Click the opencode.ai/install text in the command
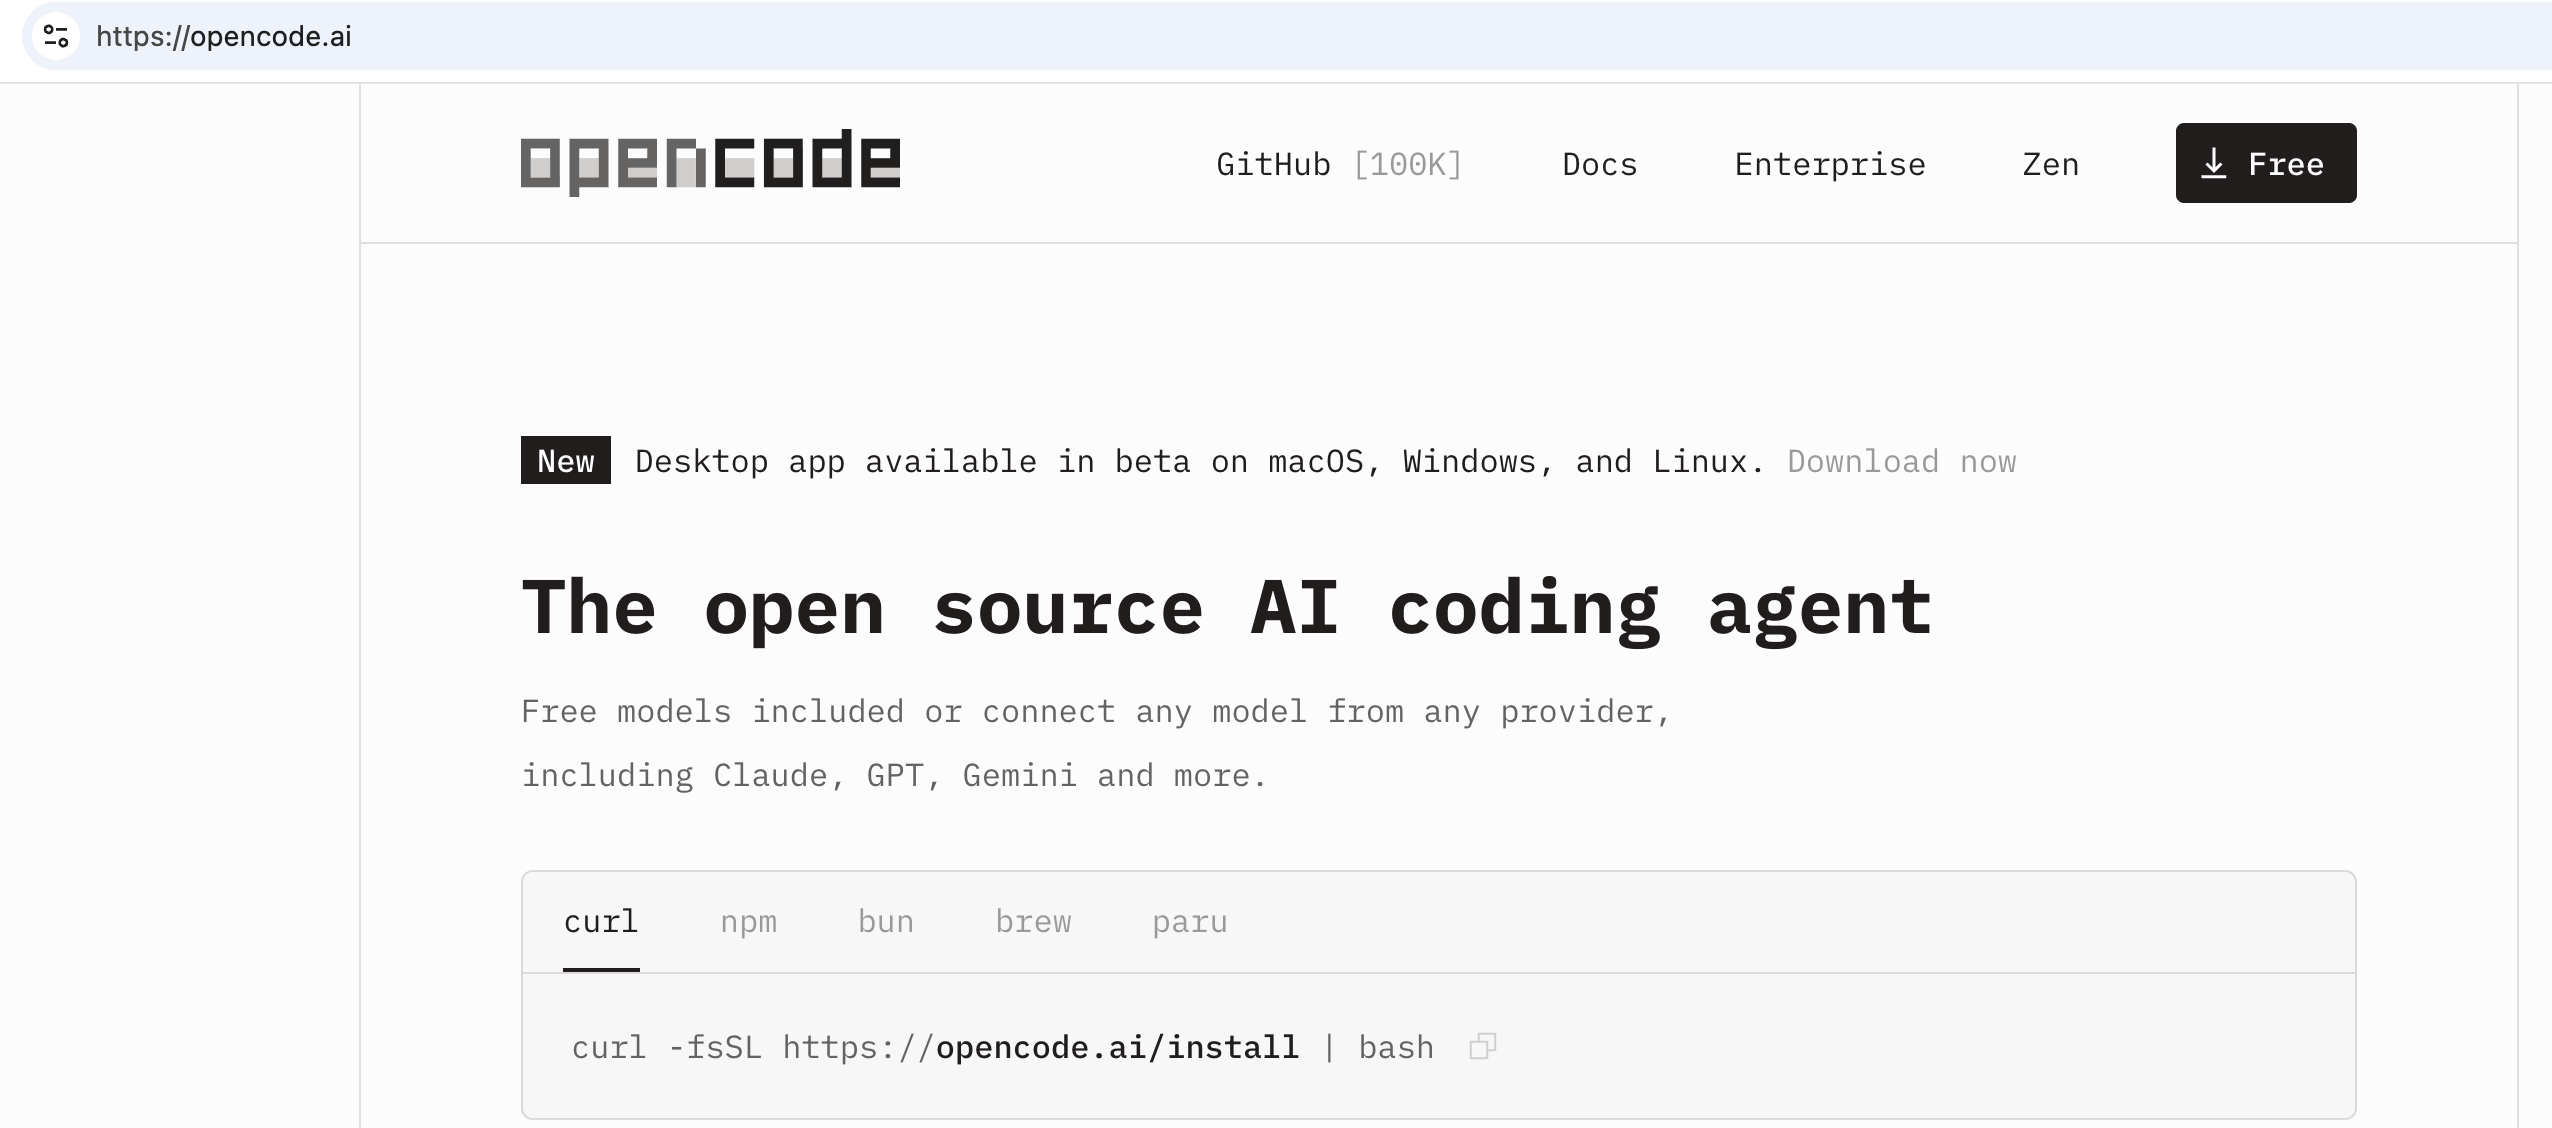The image size is (2552, 1128). 1117,1047
